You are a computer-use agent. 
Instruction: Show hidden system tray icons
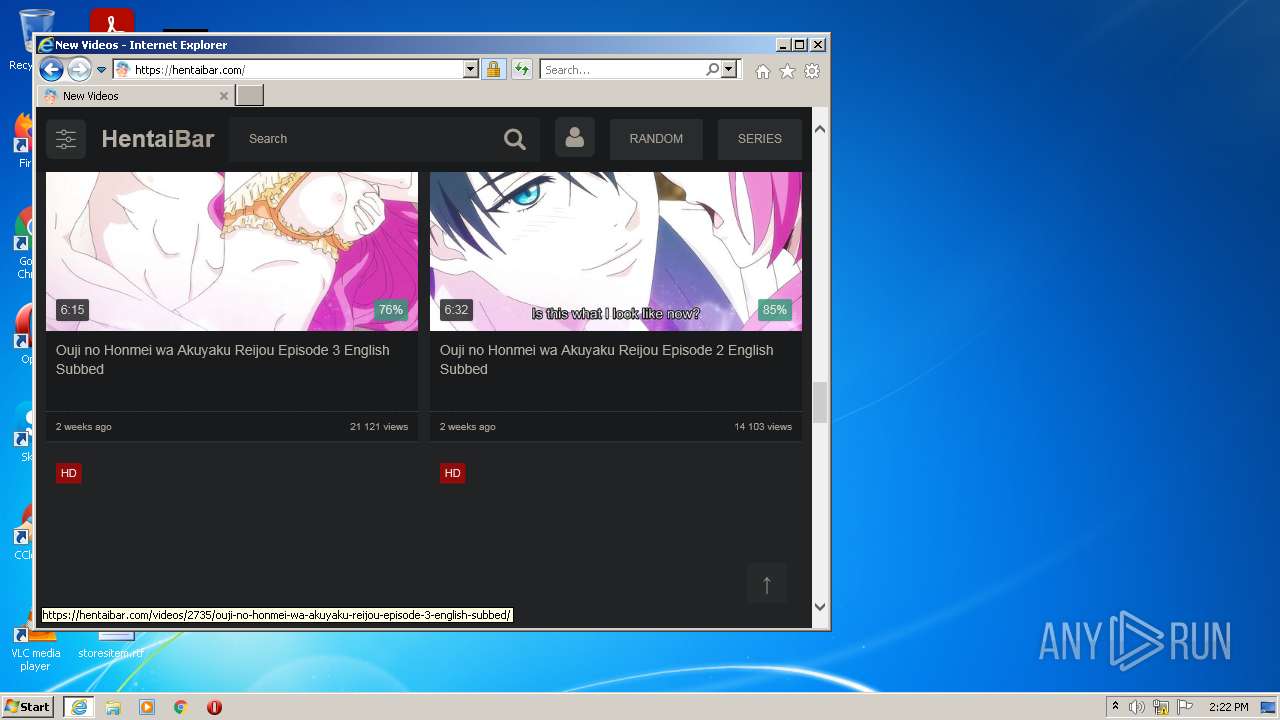(x=1115, y=707)
